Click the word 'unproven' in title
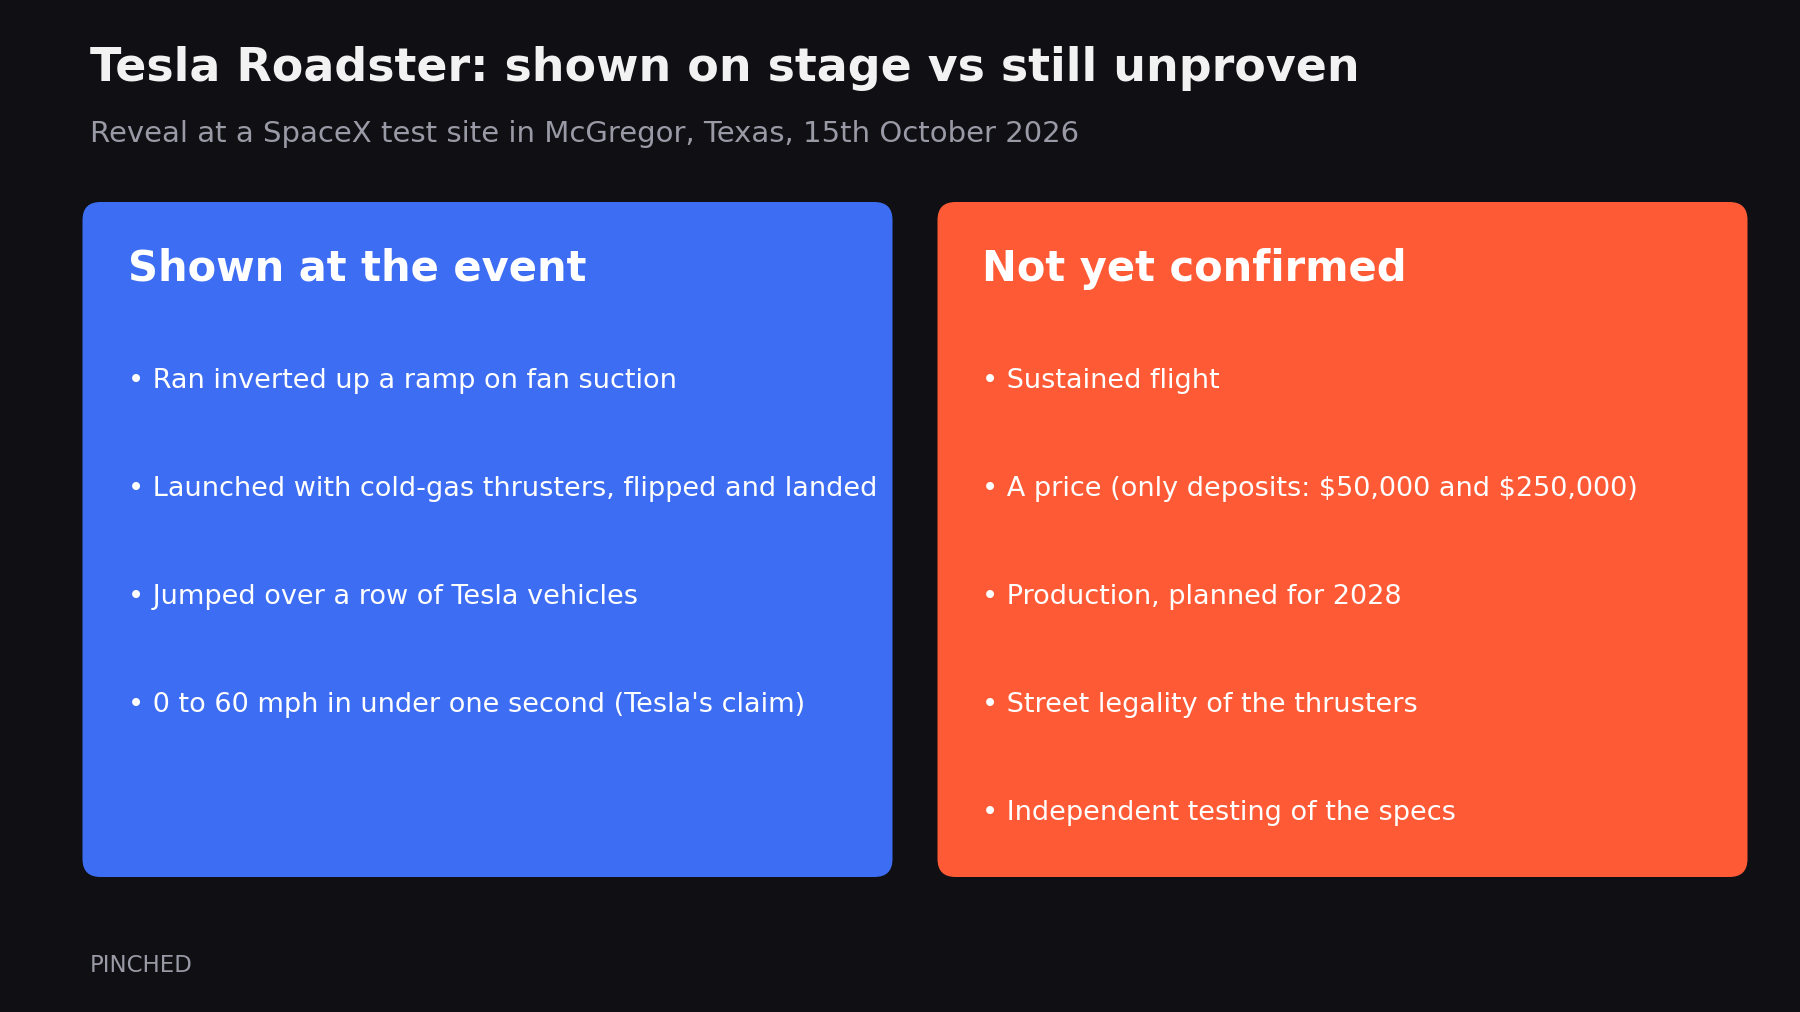 tap(1236, 67)
